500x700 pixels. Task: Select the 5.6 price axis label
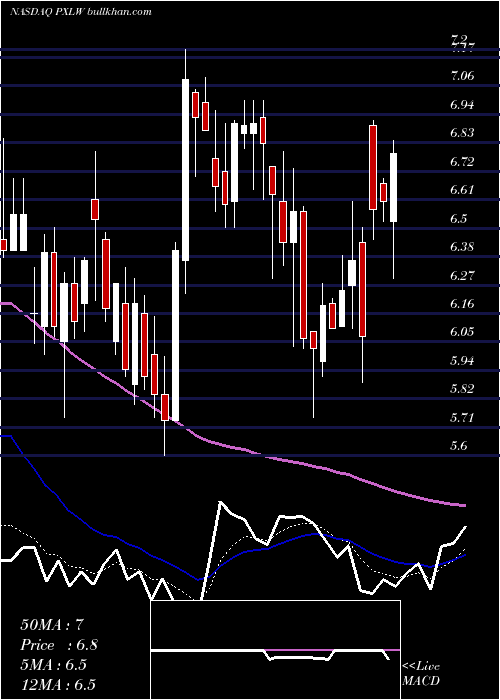458,446
